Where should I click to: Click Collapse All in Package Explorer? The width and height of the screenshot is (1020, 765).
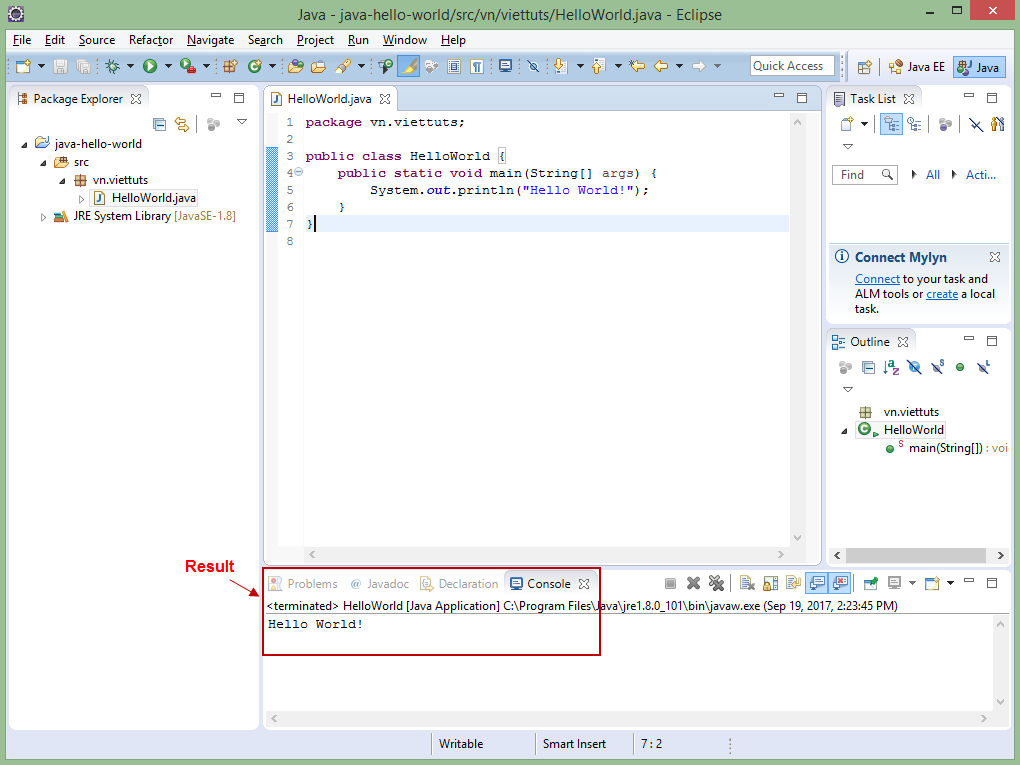[x=159, y=124]
